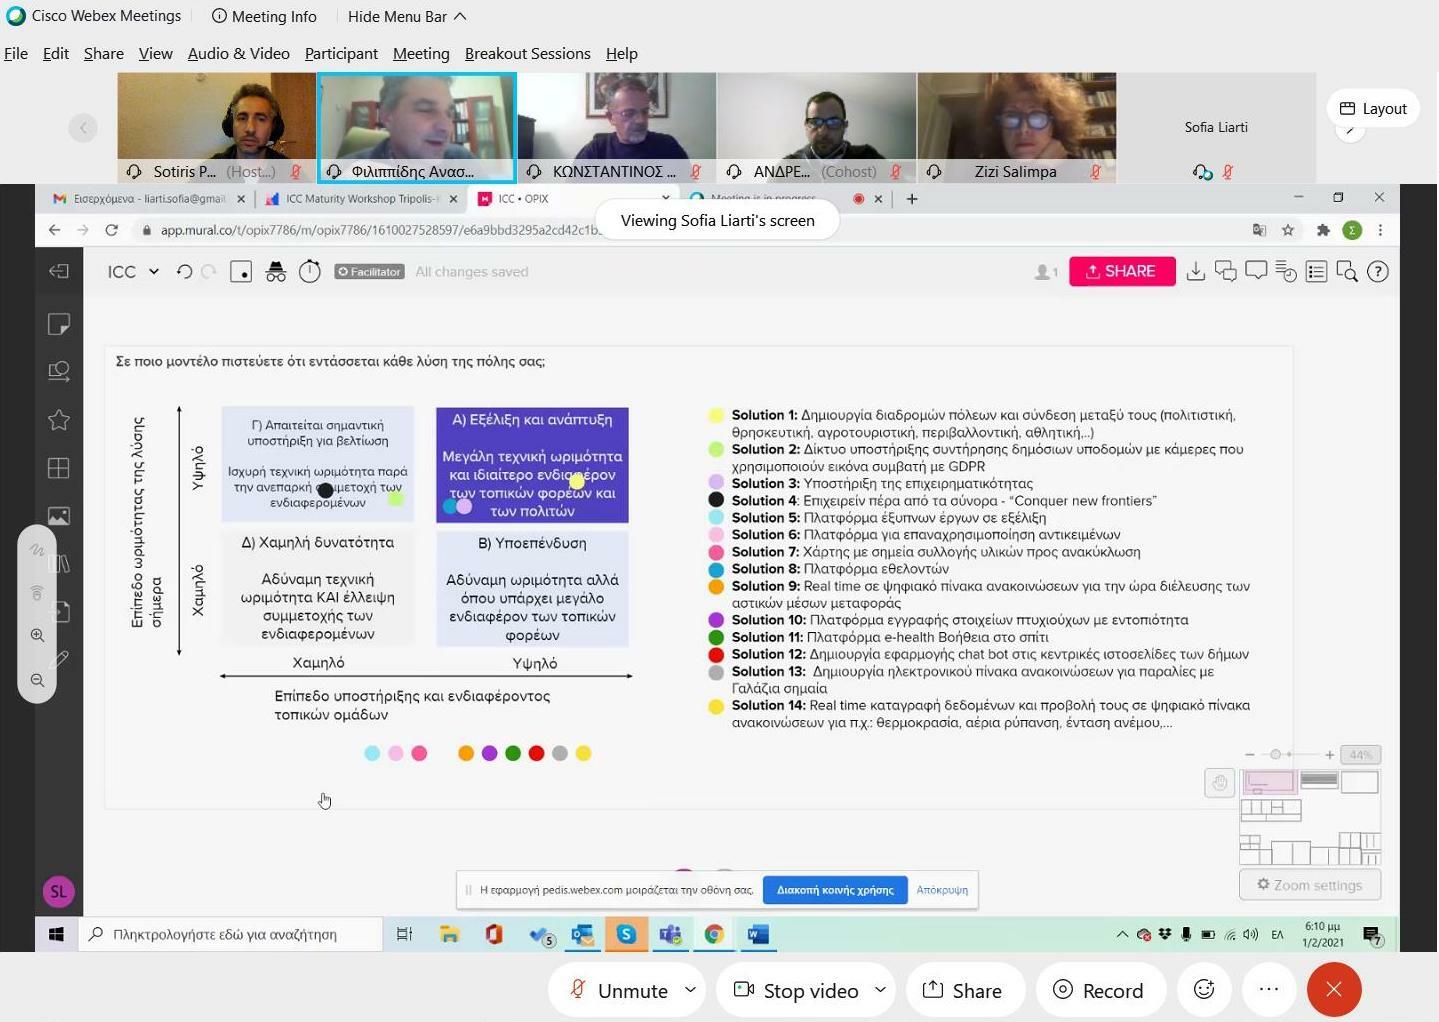Image resolution: width=1439 pixels, height=1022 pixels.
Task: Open the Mural help question mark
Action: 1378,271
